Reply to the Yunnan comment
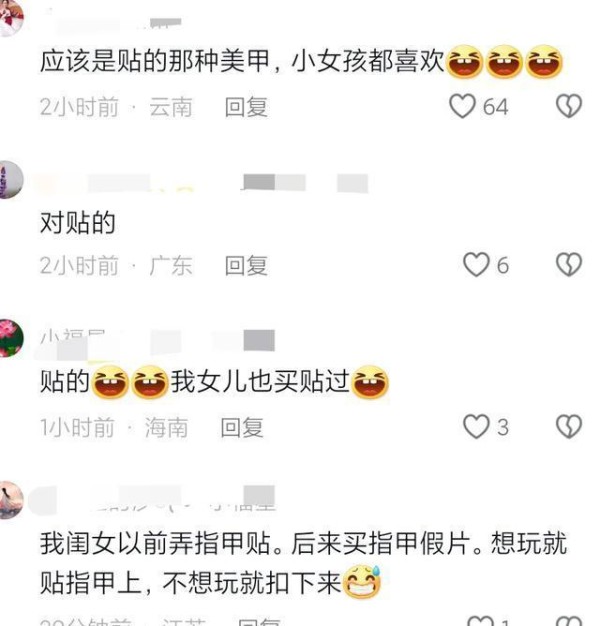 (x=246, y=107)
